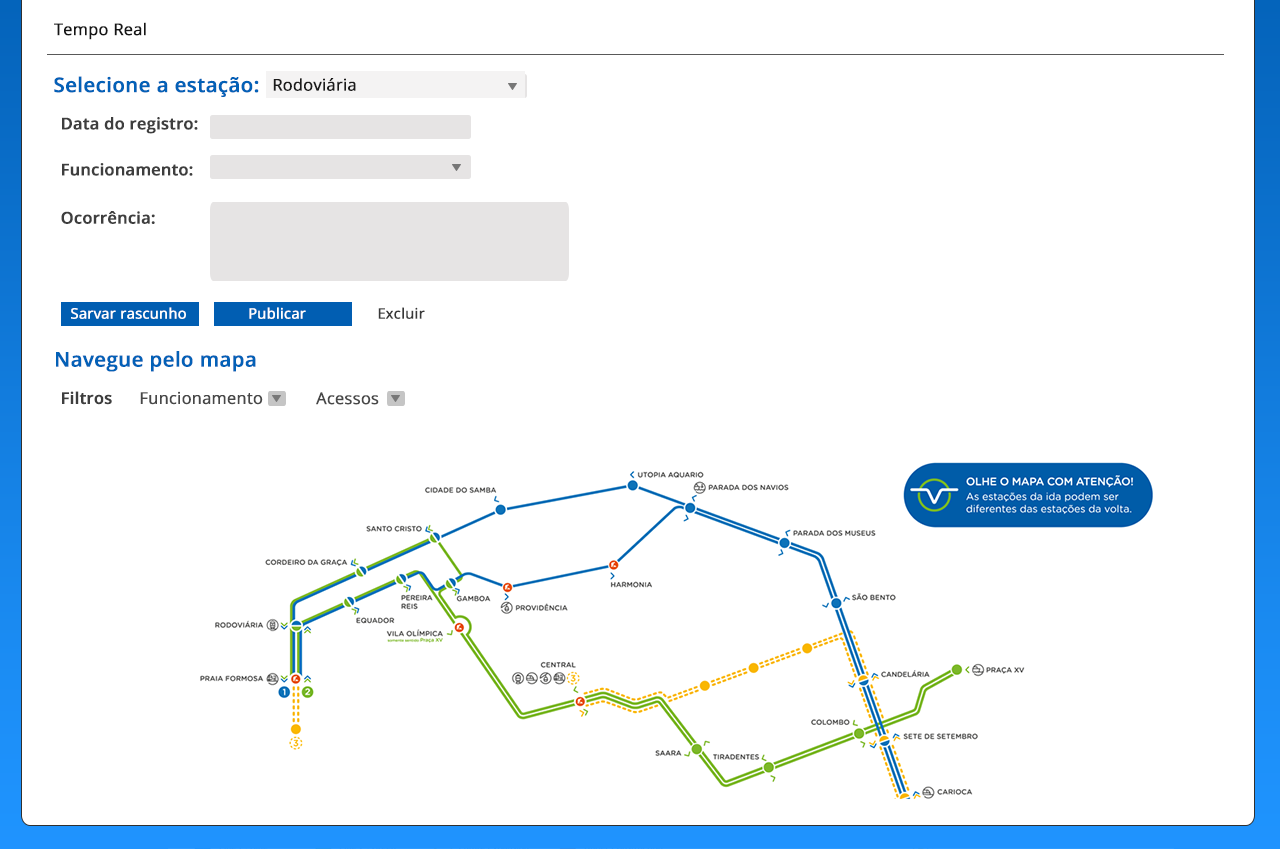Click the São Bento station marker

click(x=836, y=603)
